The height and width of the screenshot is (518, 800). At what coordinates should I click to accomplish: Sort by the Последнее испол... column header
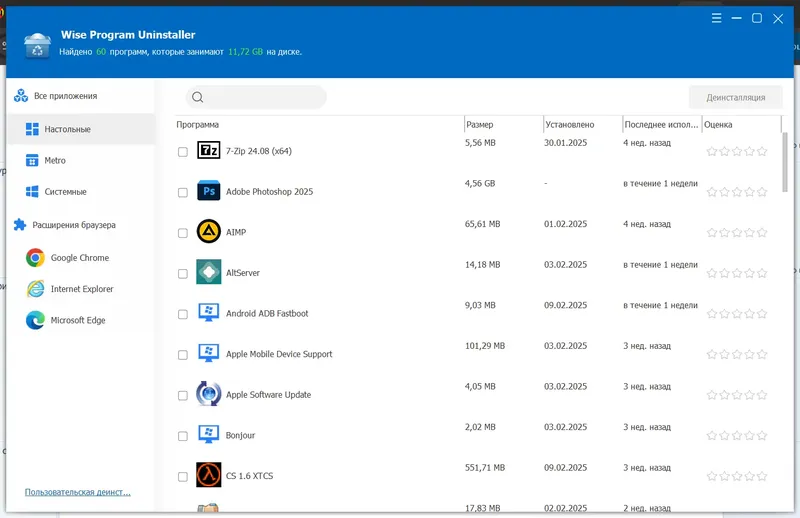(x=661, y=125)
